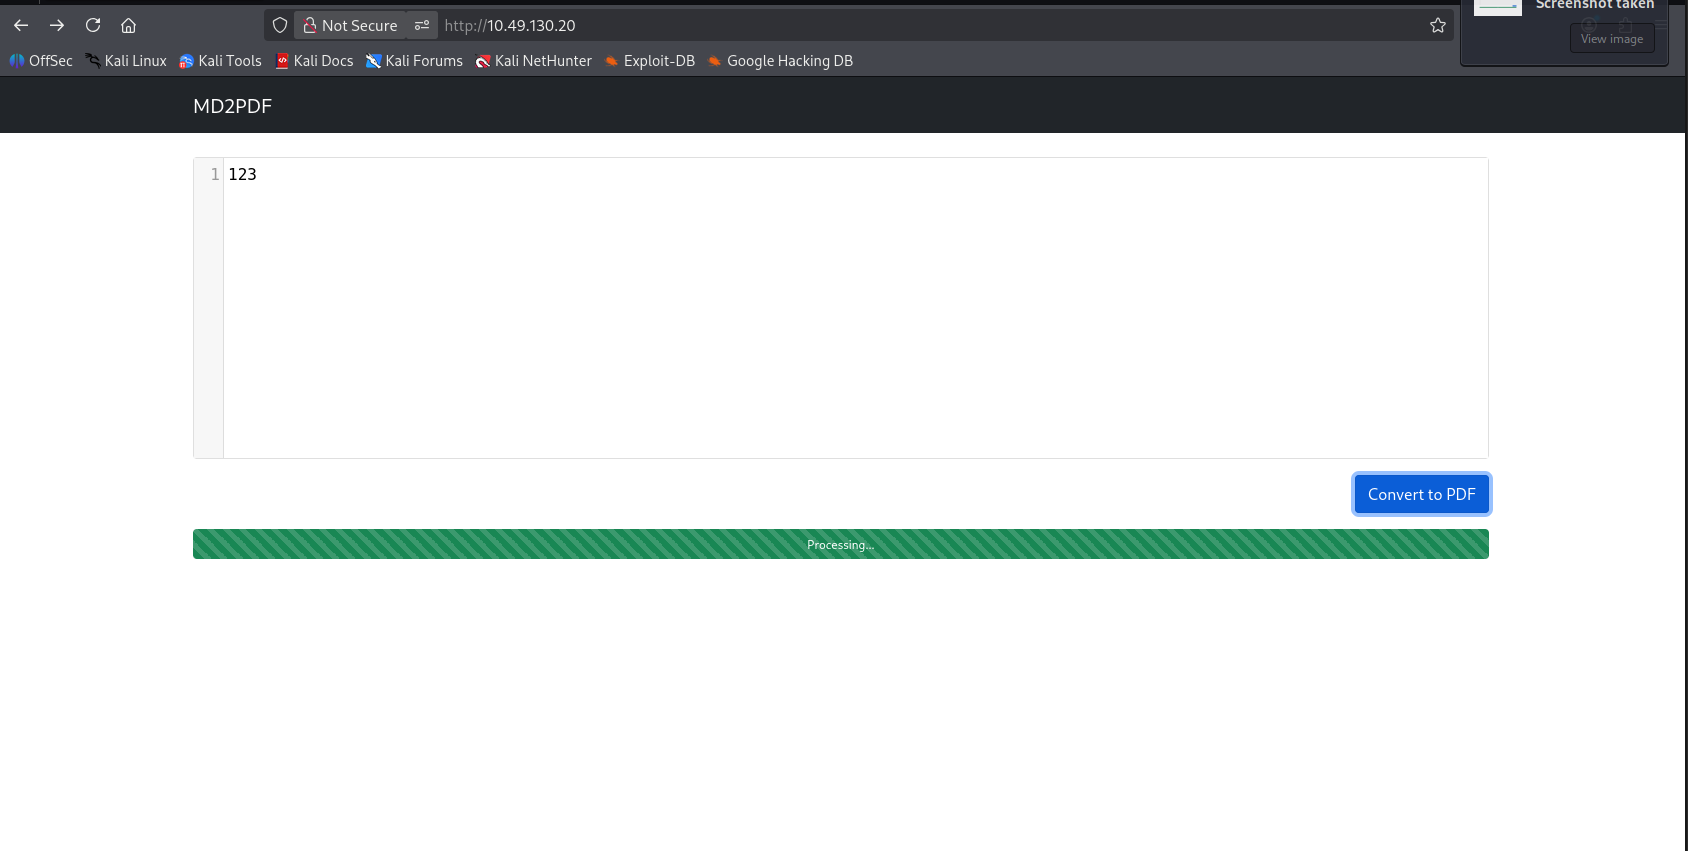The width and height of the screenshot is (1688, 851).
Task: Reload the page with the refresh icon
Action: 93,25
